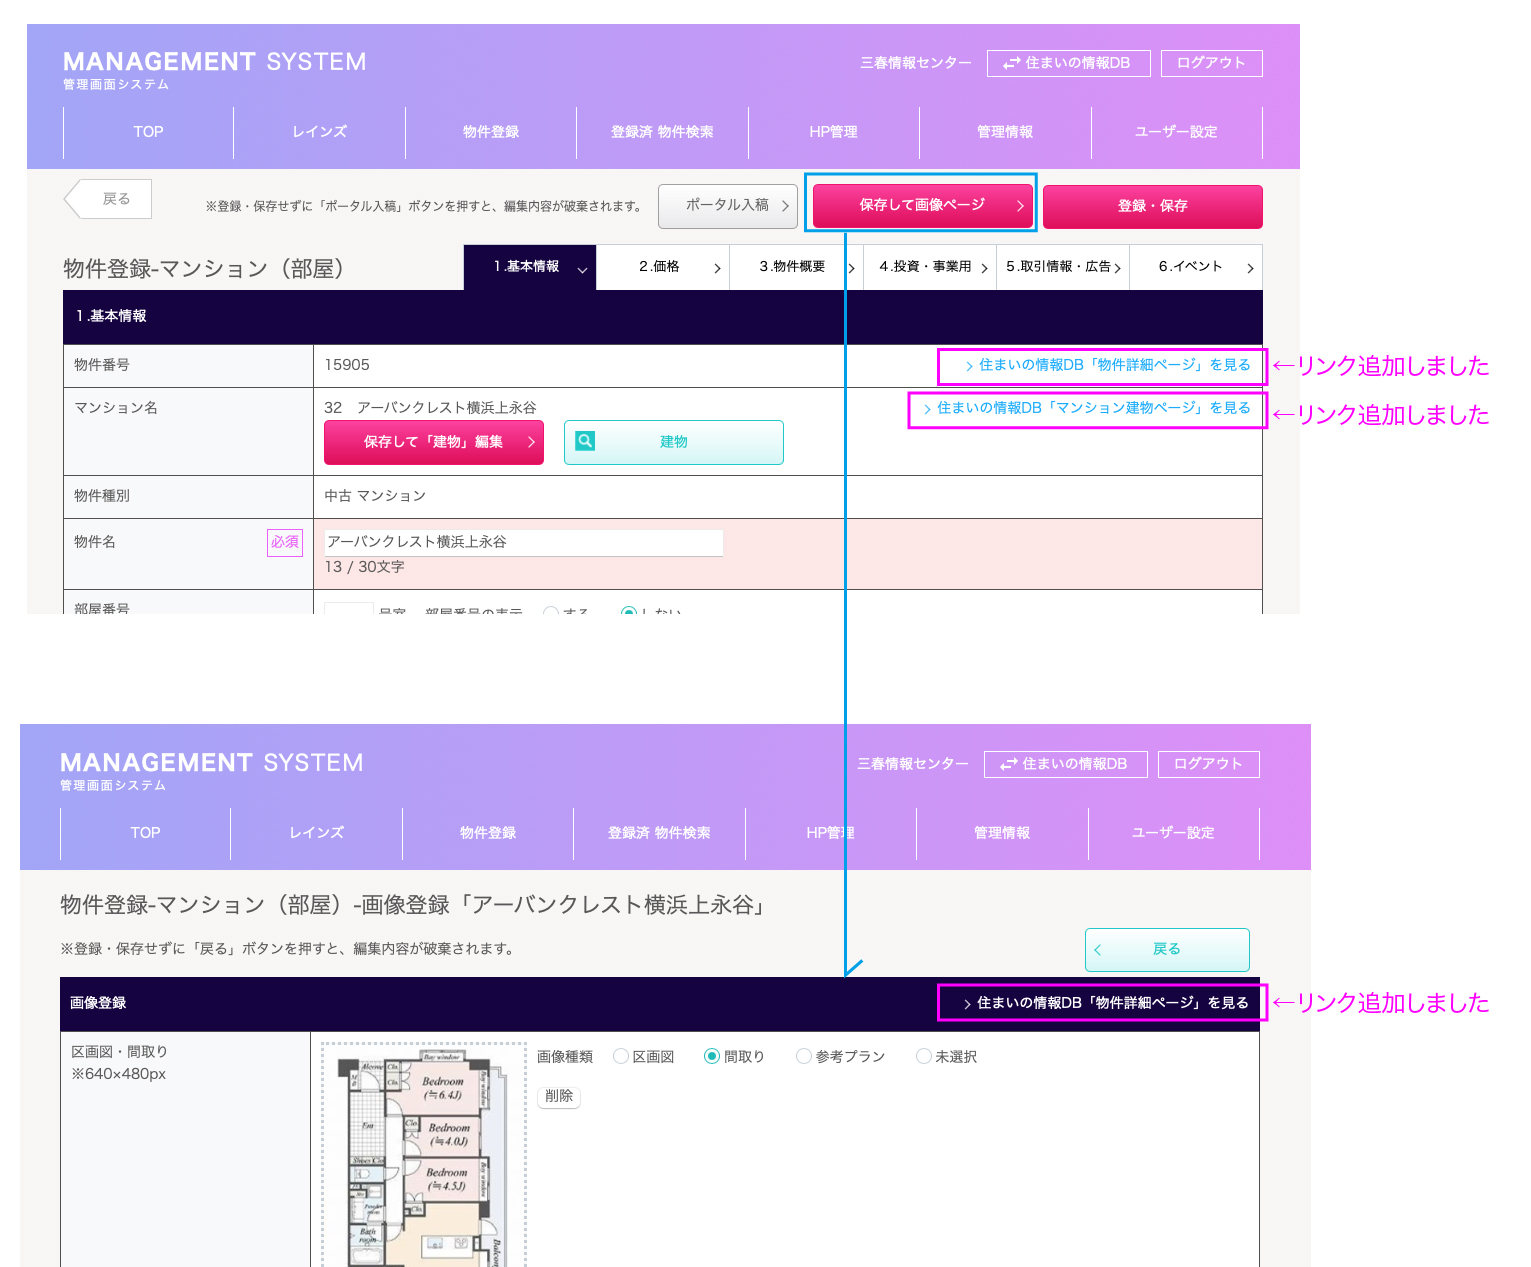Select 区画図 radio button
1531x1267 pixels.
tap(621, 1056)
